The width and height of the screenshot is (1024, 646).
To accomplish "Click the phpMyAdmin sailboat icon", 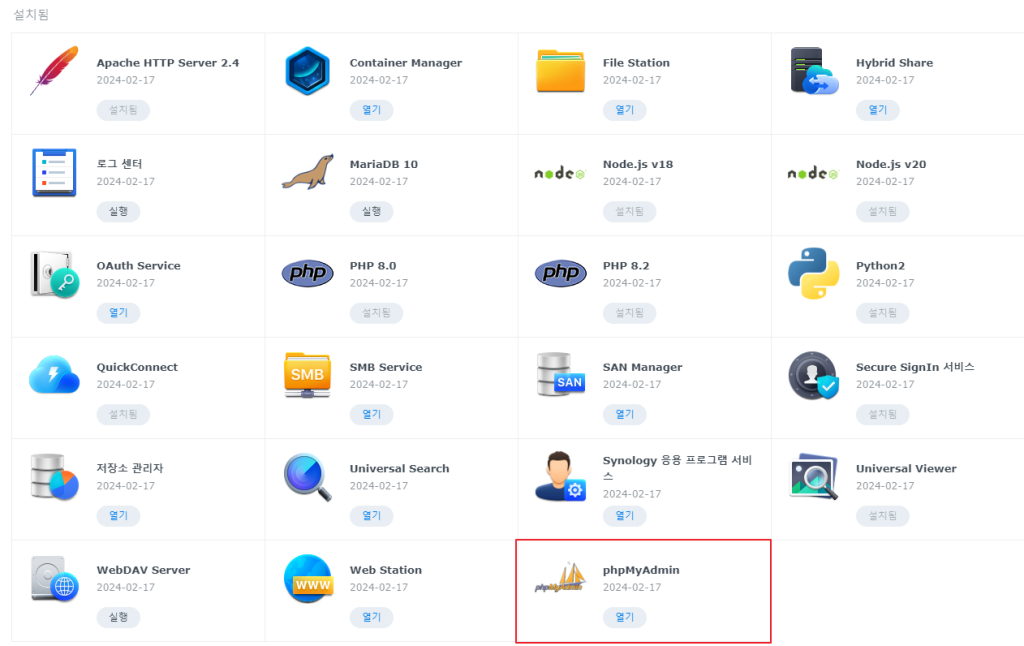I will click(x=560, y=577).
